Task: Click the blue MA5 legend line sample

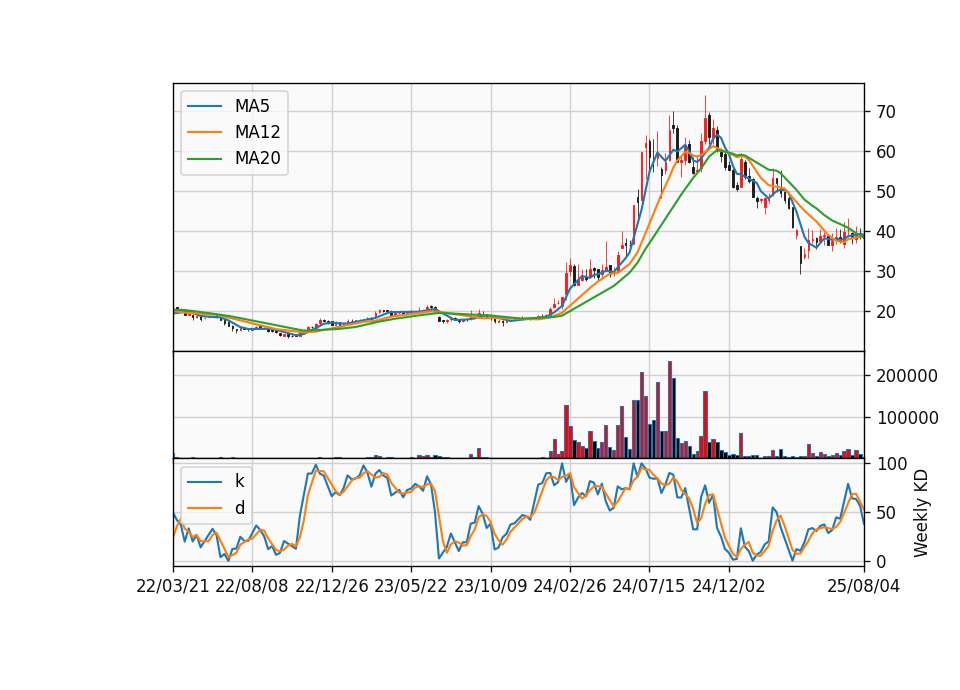Action: click(204, 106)
